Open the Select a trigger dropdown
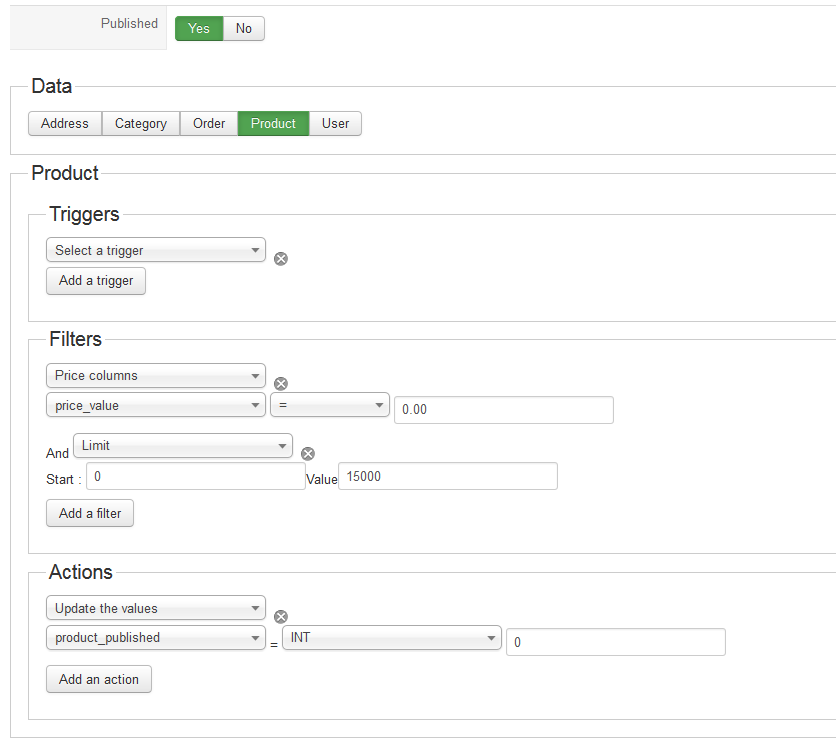The image size is (836, 748). (156, 250)
